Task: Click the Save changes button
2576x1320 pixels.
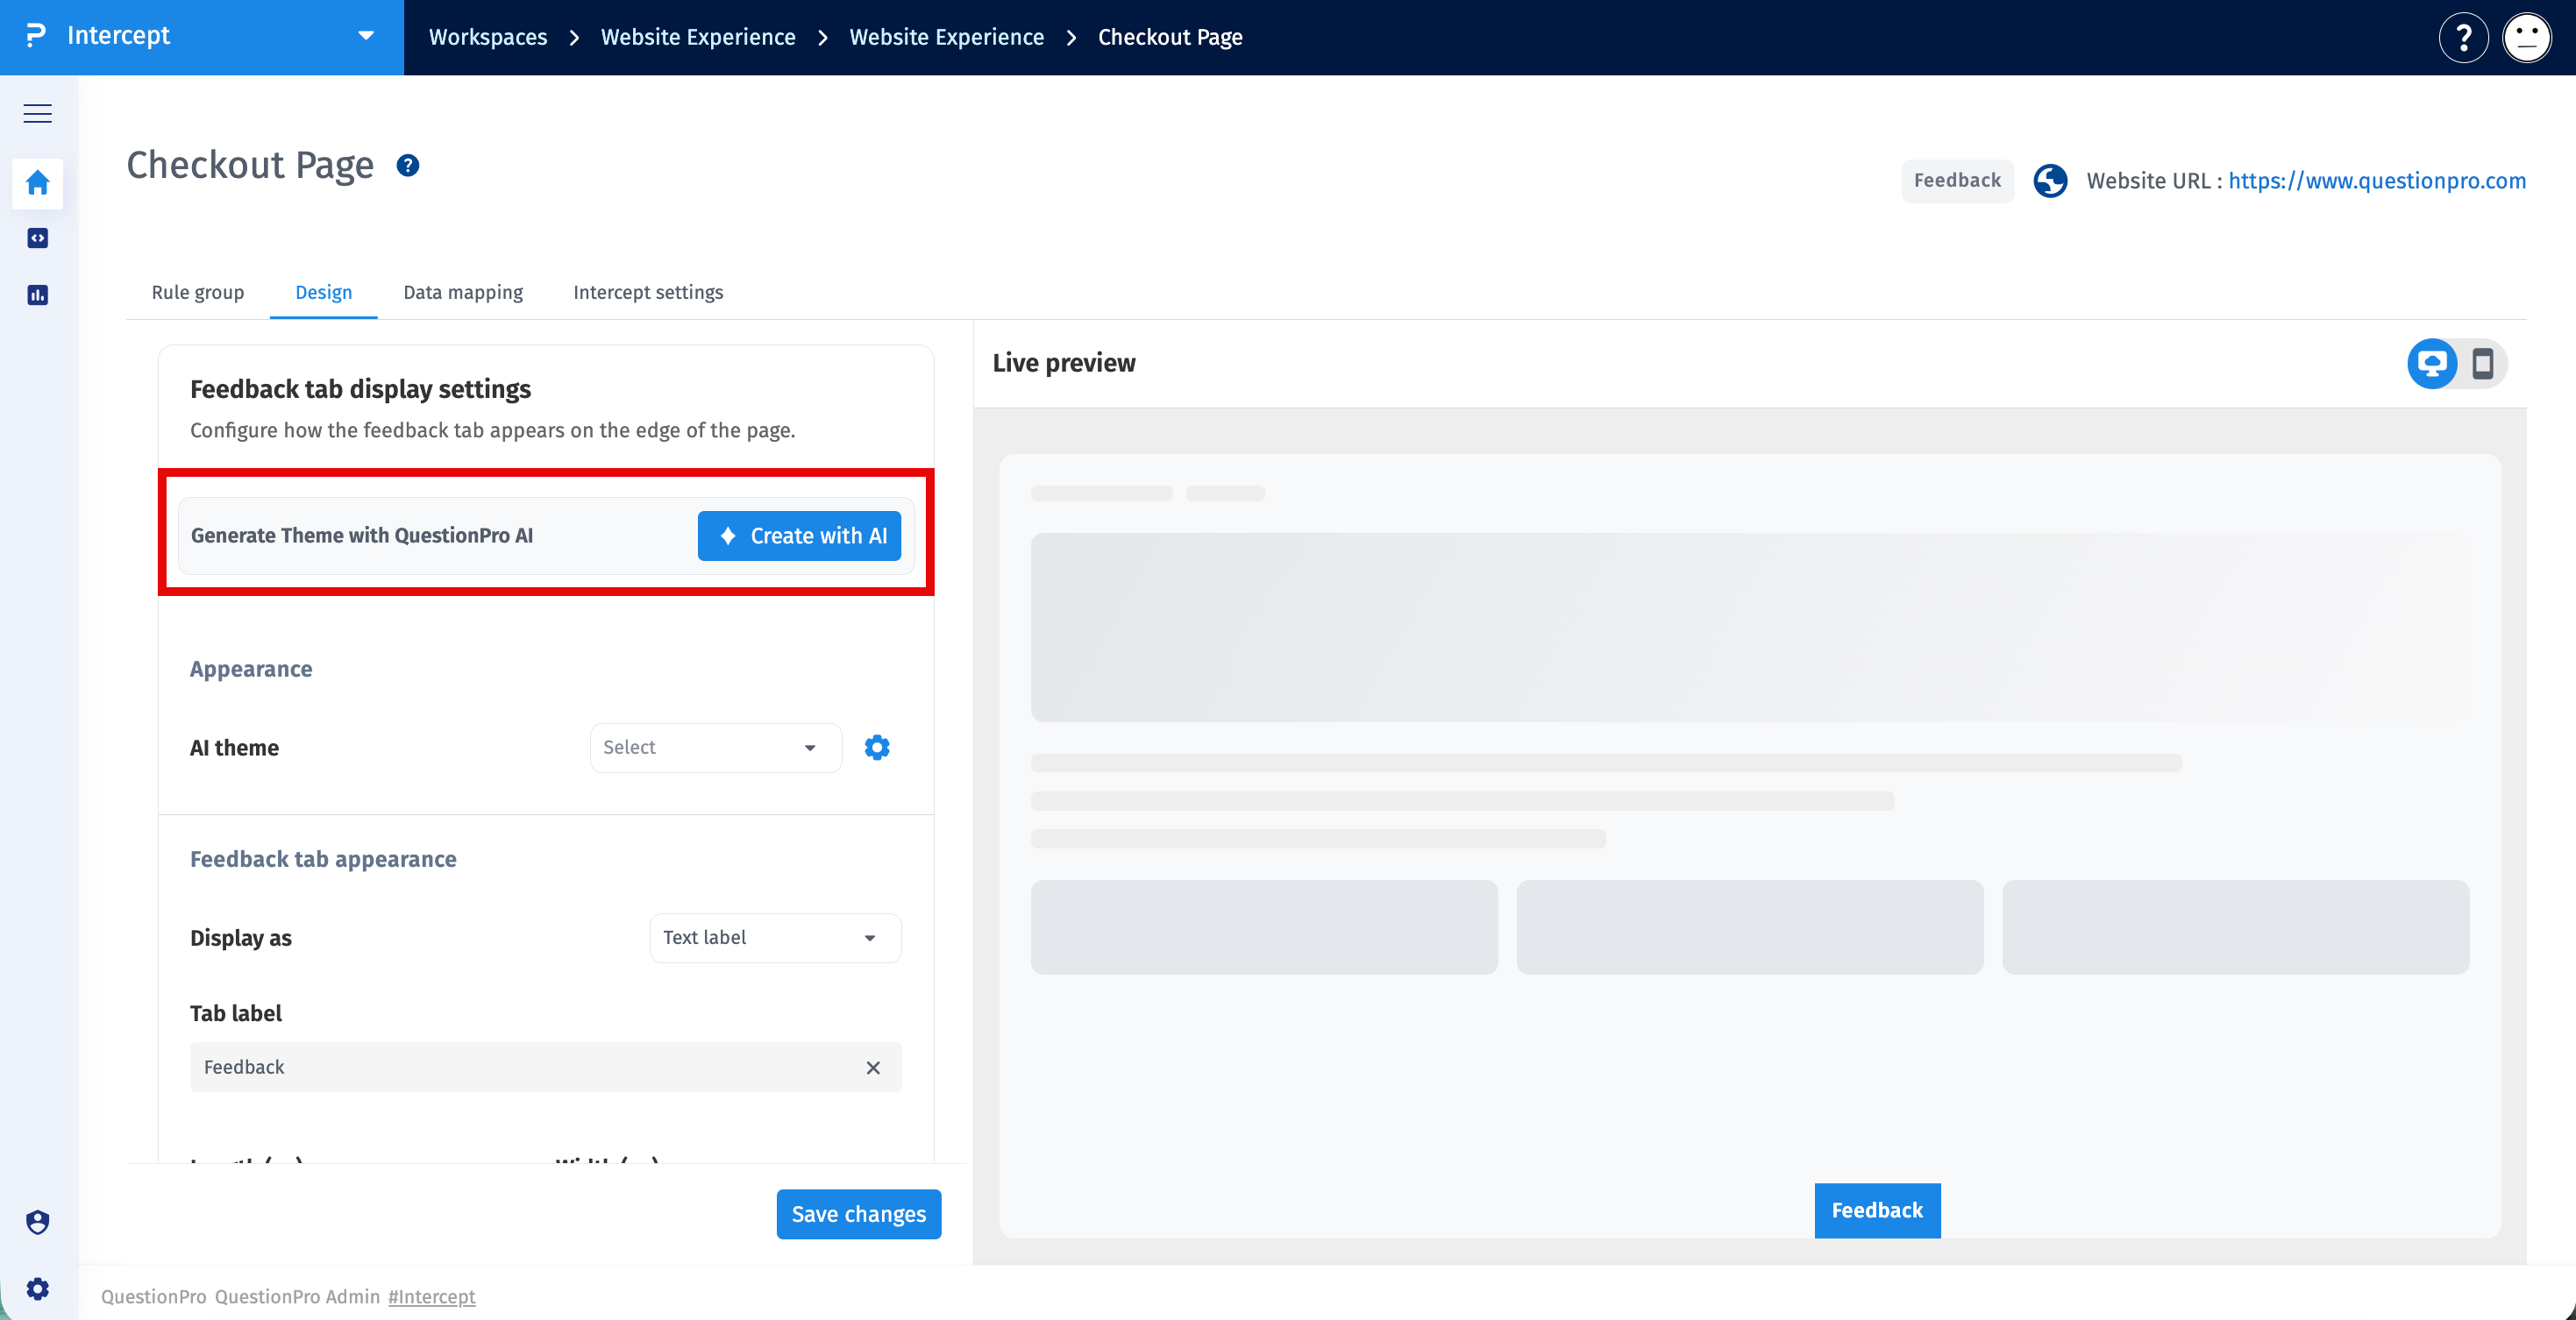Action: [859, 1214]
